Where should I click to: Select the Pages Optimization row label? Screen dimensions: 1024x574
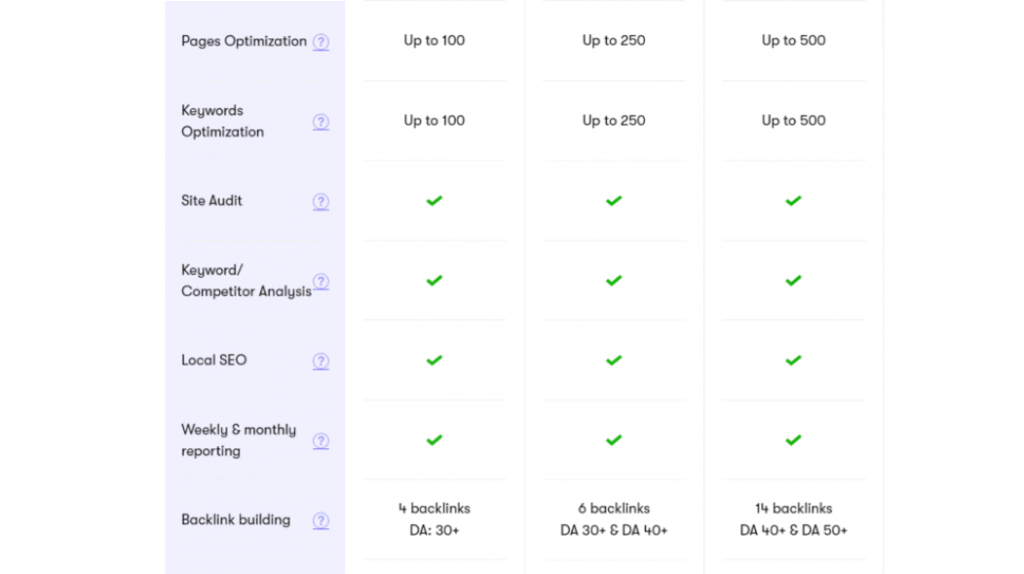point(244,41)
